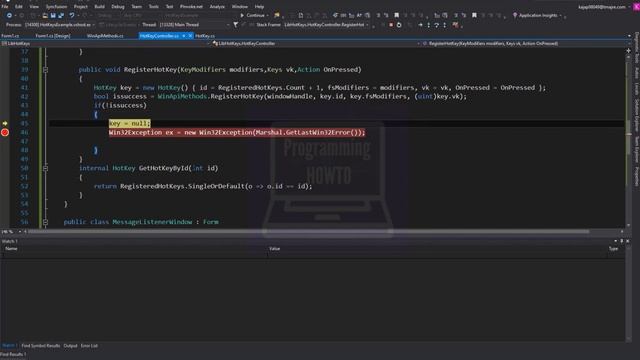The image size is (640, 360).
Task: Switch to the Form1.cs tab
Action: tap(10, 36)
